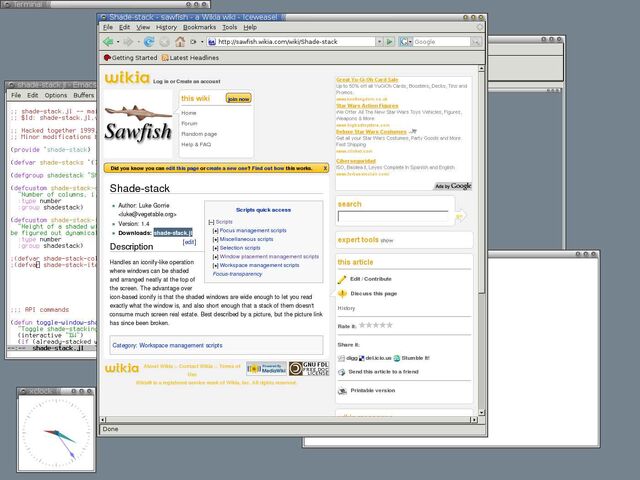The image size is (640, 480).
Task: Click the History link under this article
Action: coord(346,309)
